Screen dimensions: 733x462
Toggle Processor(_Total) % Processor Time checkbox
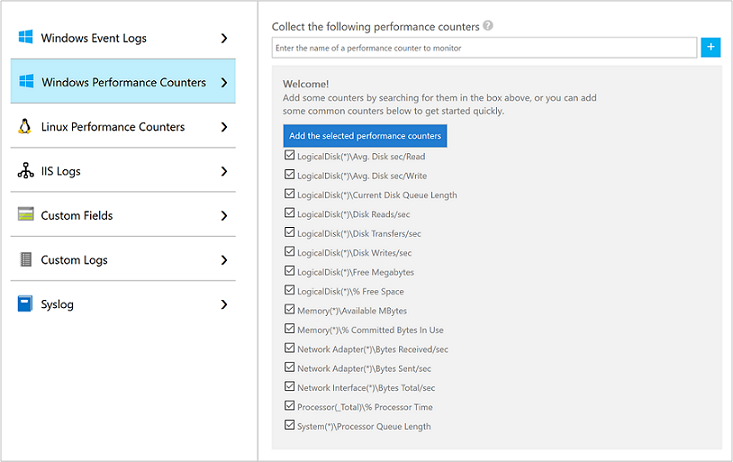click(x=289, y=407)
